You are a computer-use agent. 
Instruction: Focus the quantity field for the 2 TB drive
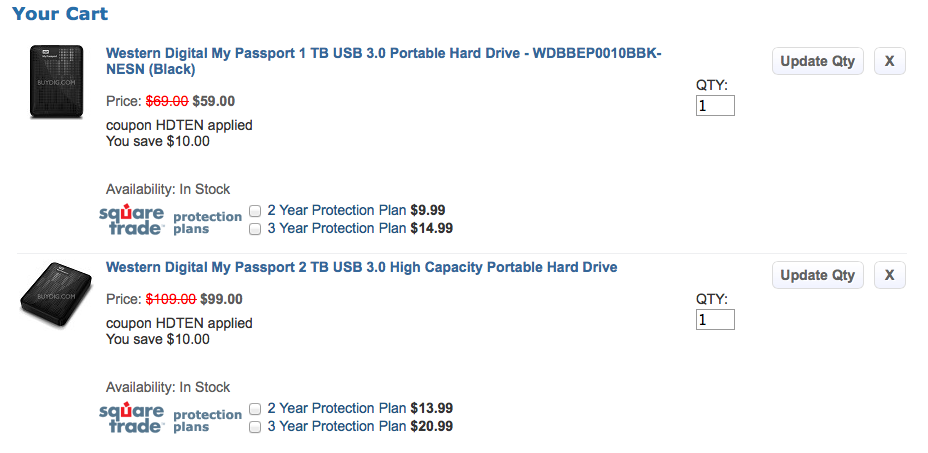(x=715, y=320)
